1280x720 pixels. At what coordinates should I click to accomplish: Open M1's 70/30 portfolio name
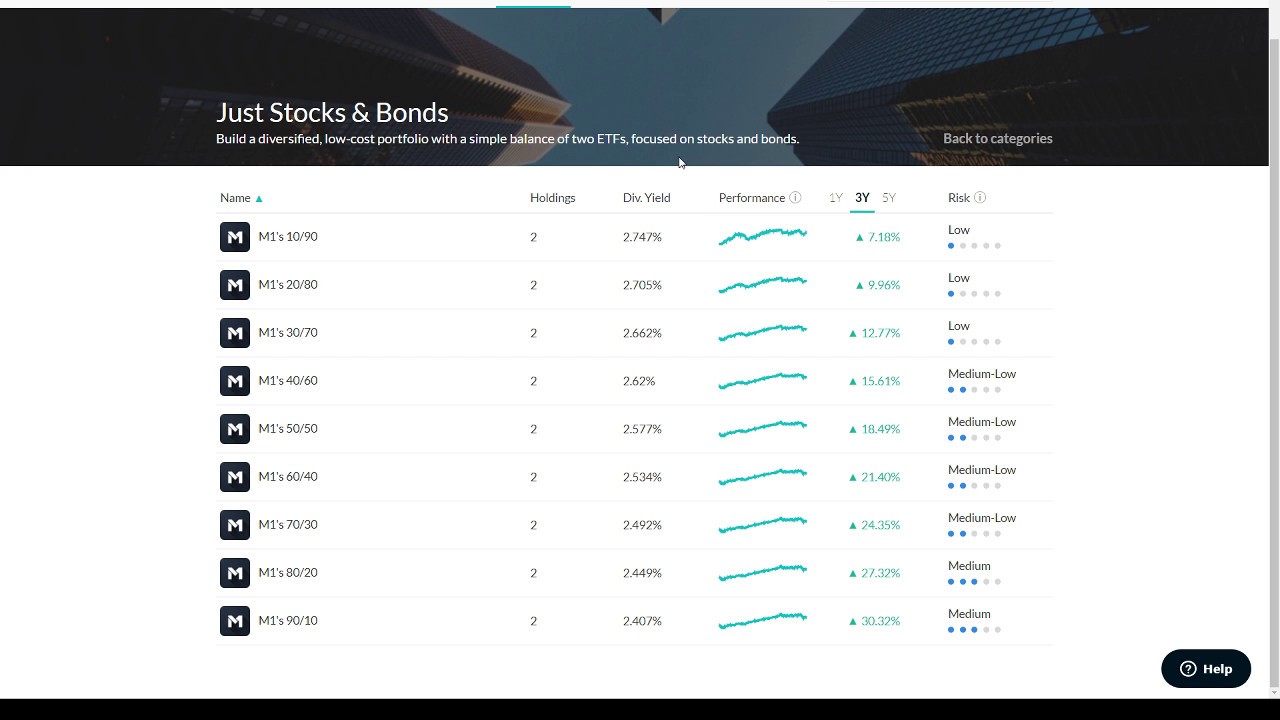click(288, 525)
